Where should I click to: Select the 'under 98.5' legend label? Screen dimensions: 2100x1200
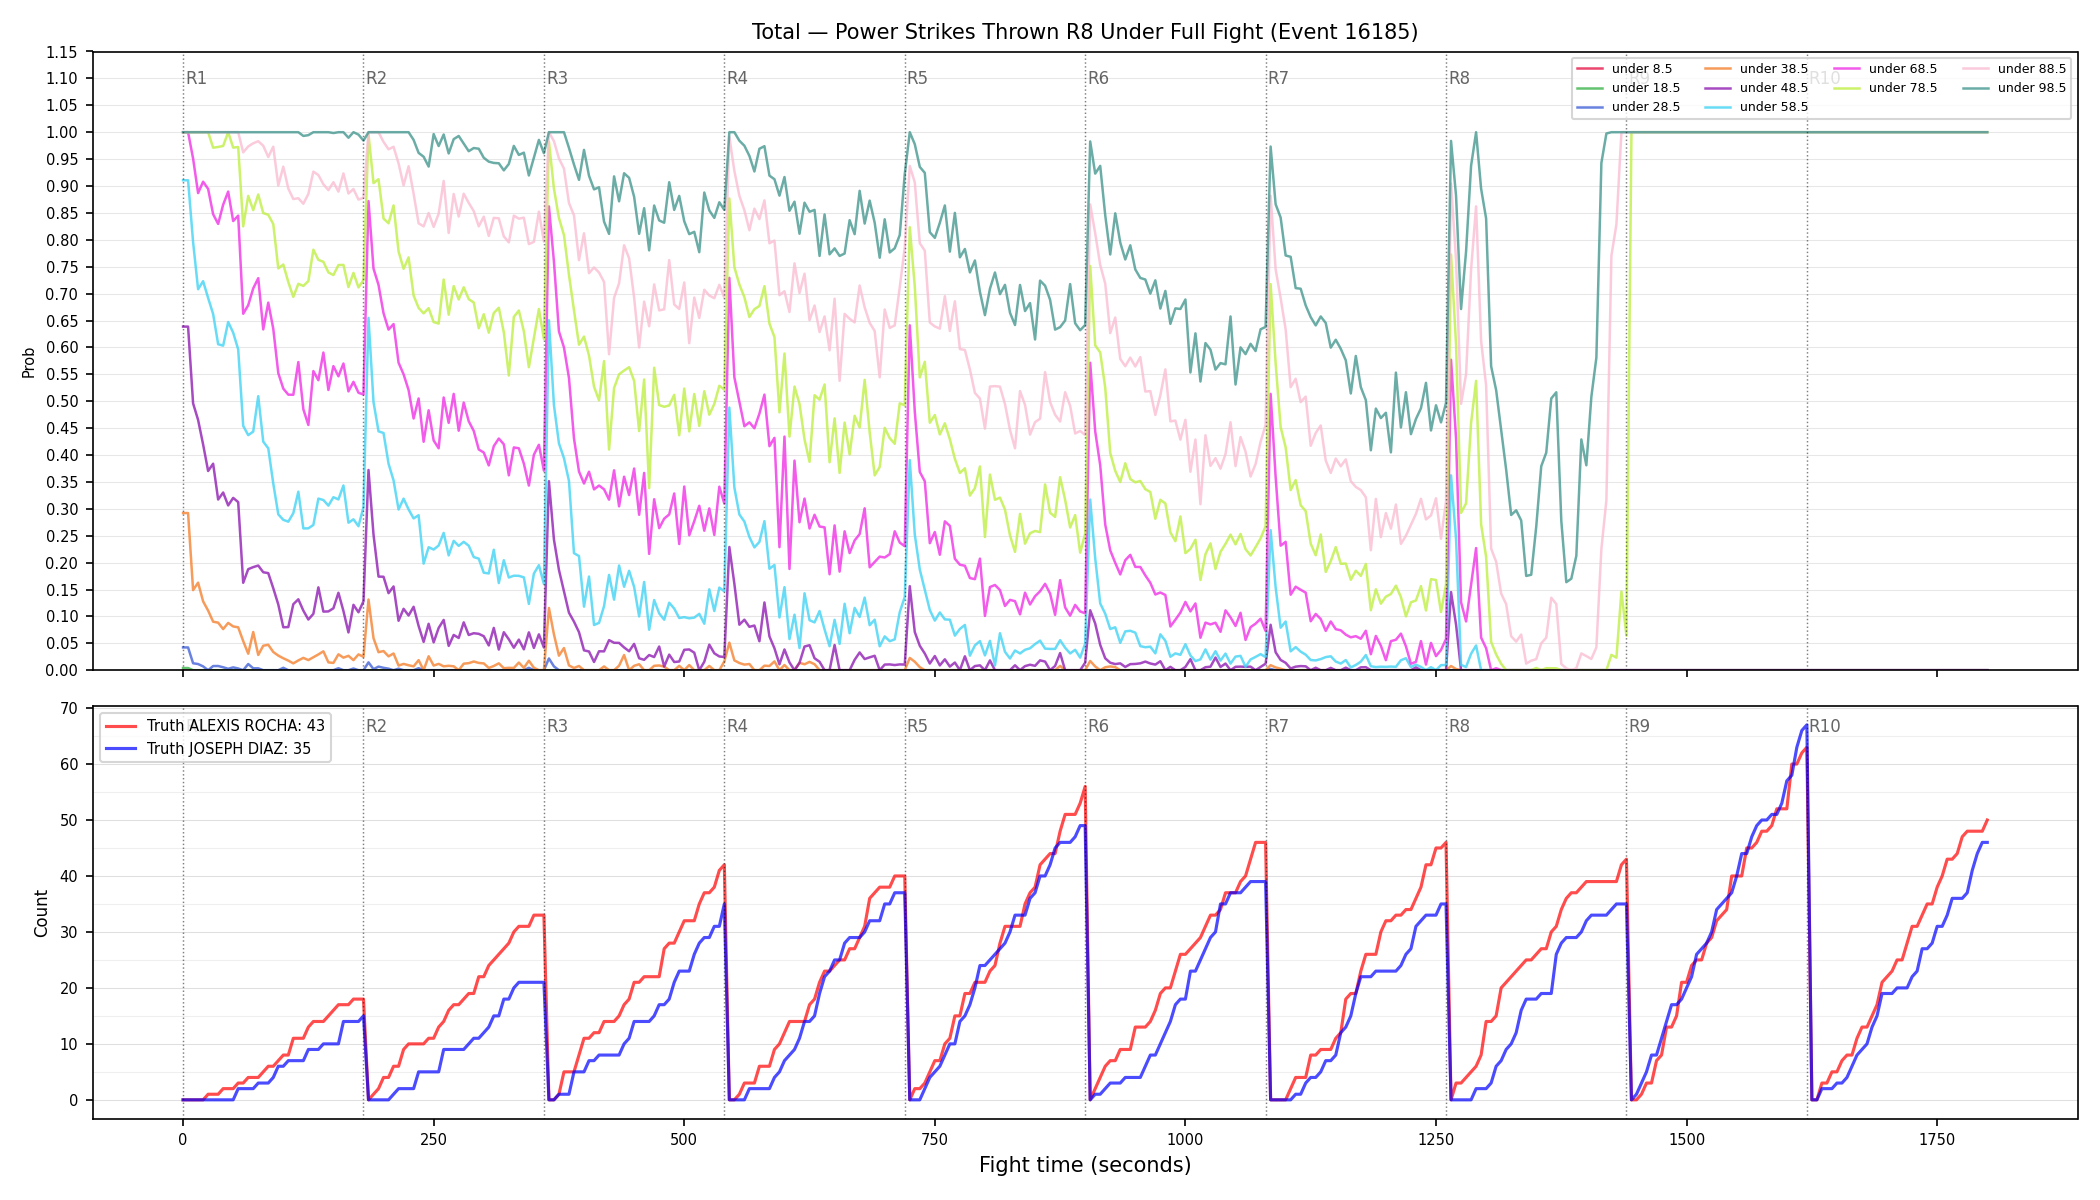pos(2032,88)
